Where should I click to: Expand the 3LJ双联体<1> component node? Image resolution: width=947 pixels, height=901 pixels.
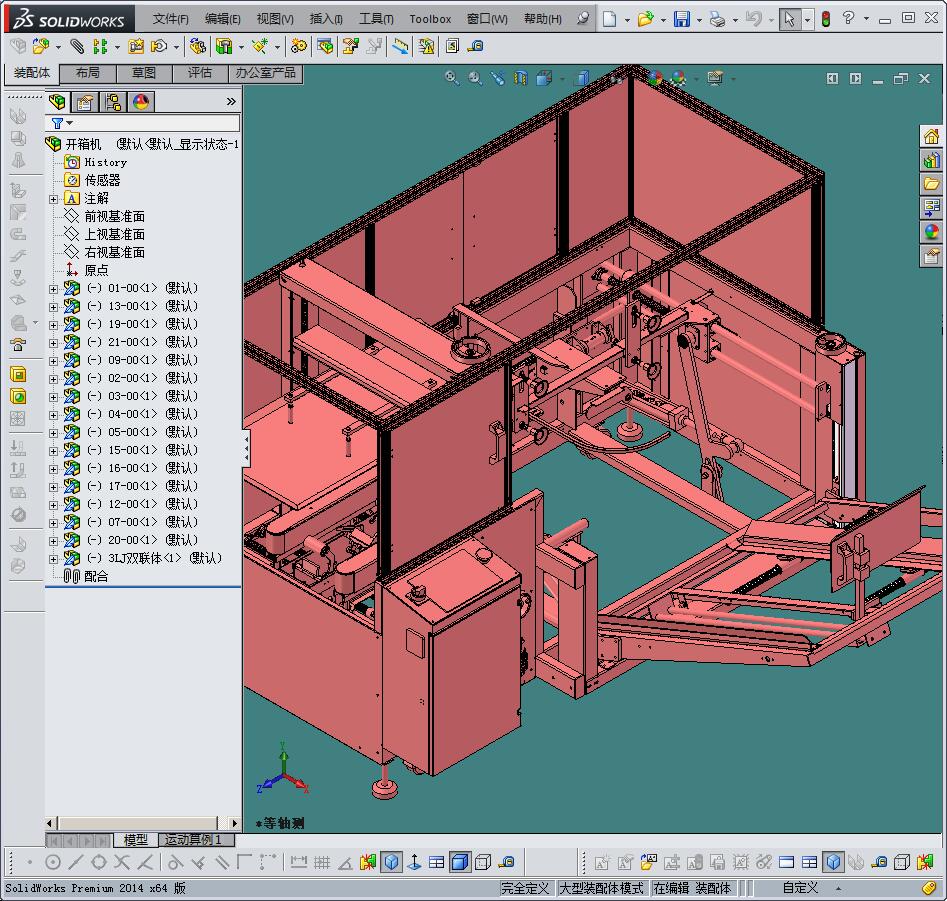tap(54, 558)
